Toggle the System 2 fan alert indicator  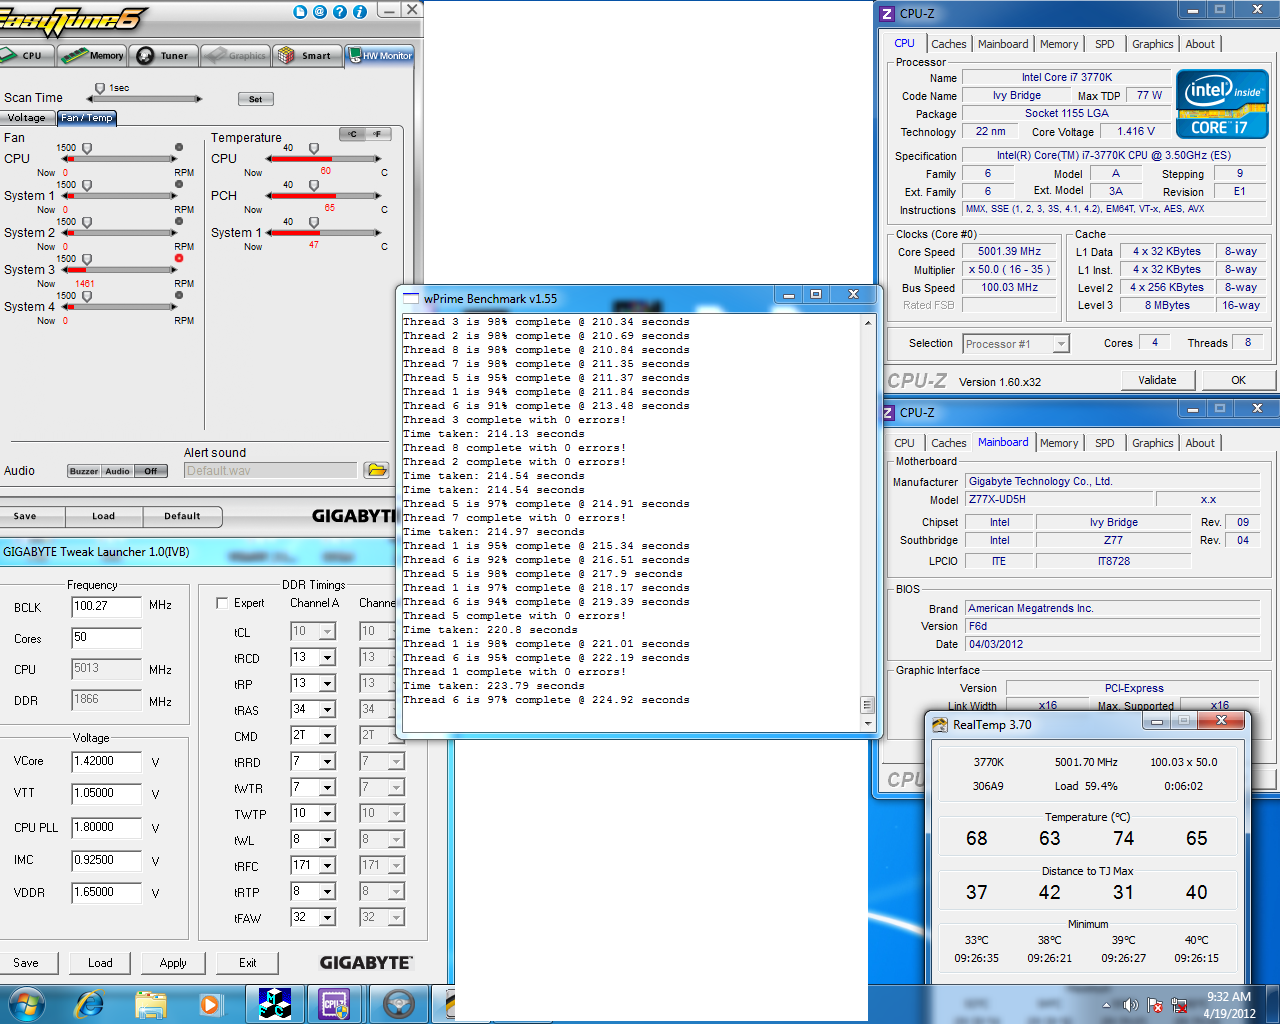(179, 221)
